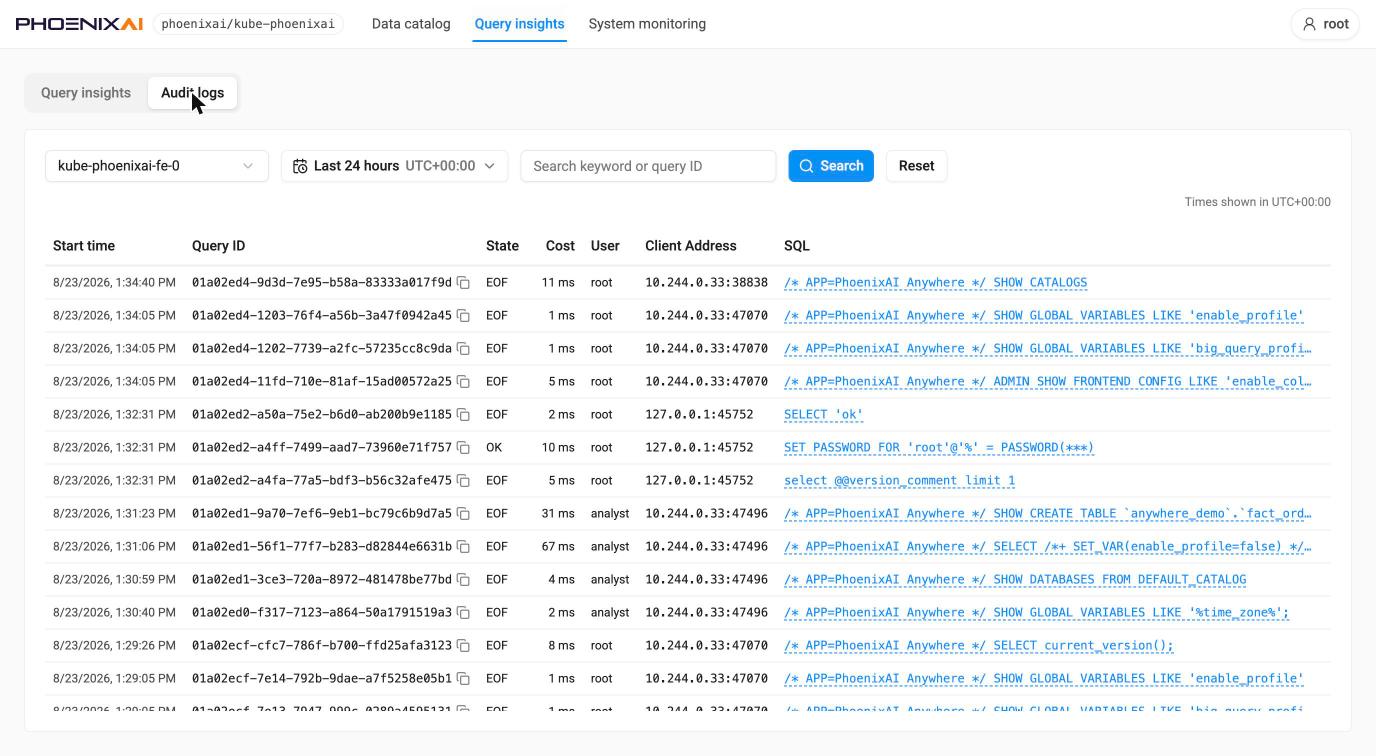Open ADMIN SHOW FRONTEND CONFIG SQL link
This screenshot has height=756, width=1376.
point(1047,382)
